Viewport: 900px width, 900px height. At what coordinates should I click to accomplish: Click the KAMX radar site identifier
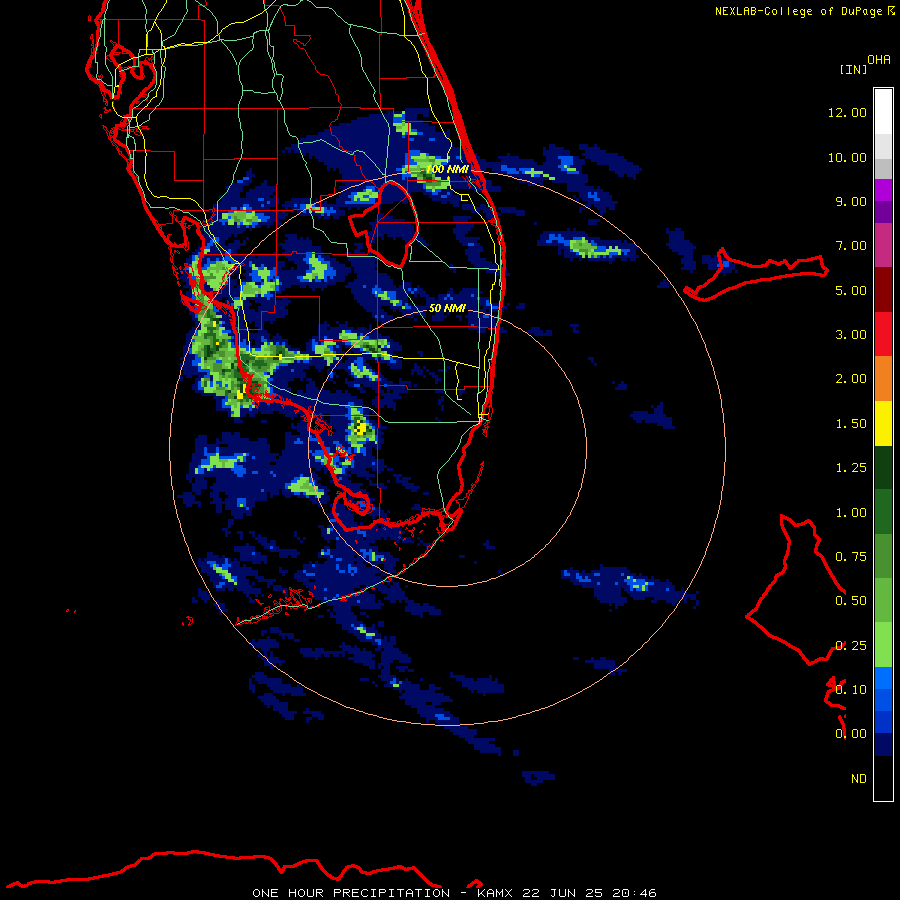pos(495,893)
